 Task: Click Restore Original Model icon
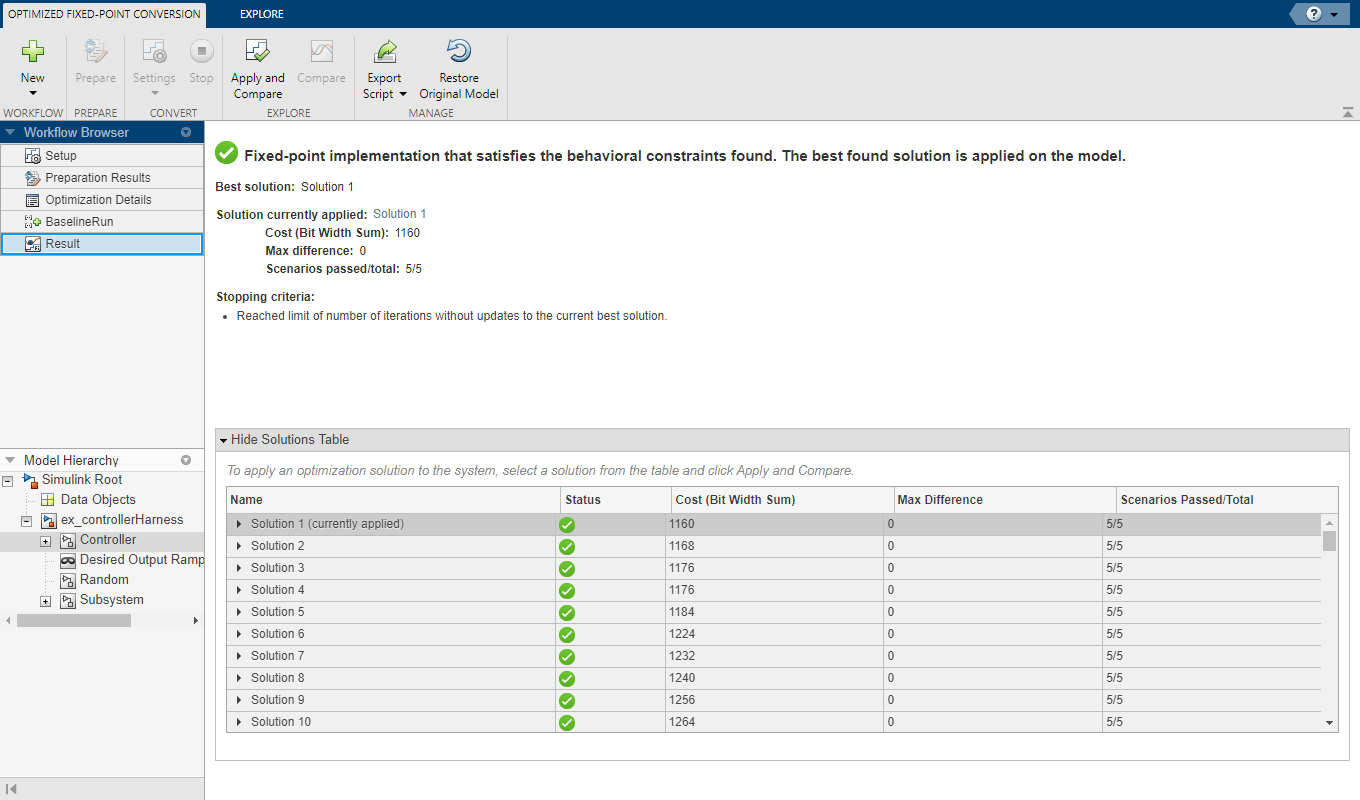pos(458,52)
